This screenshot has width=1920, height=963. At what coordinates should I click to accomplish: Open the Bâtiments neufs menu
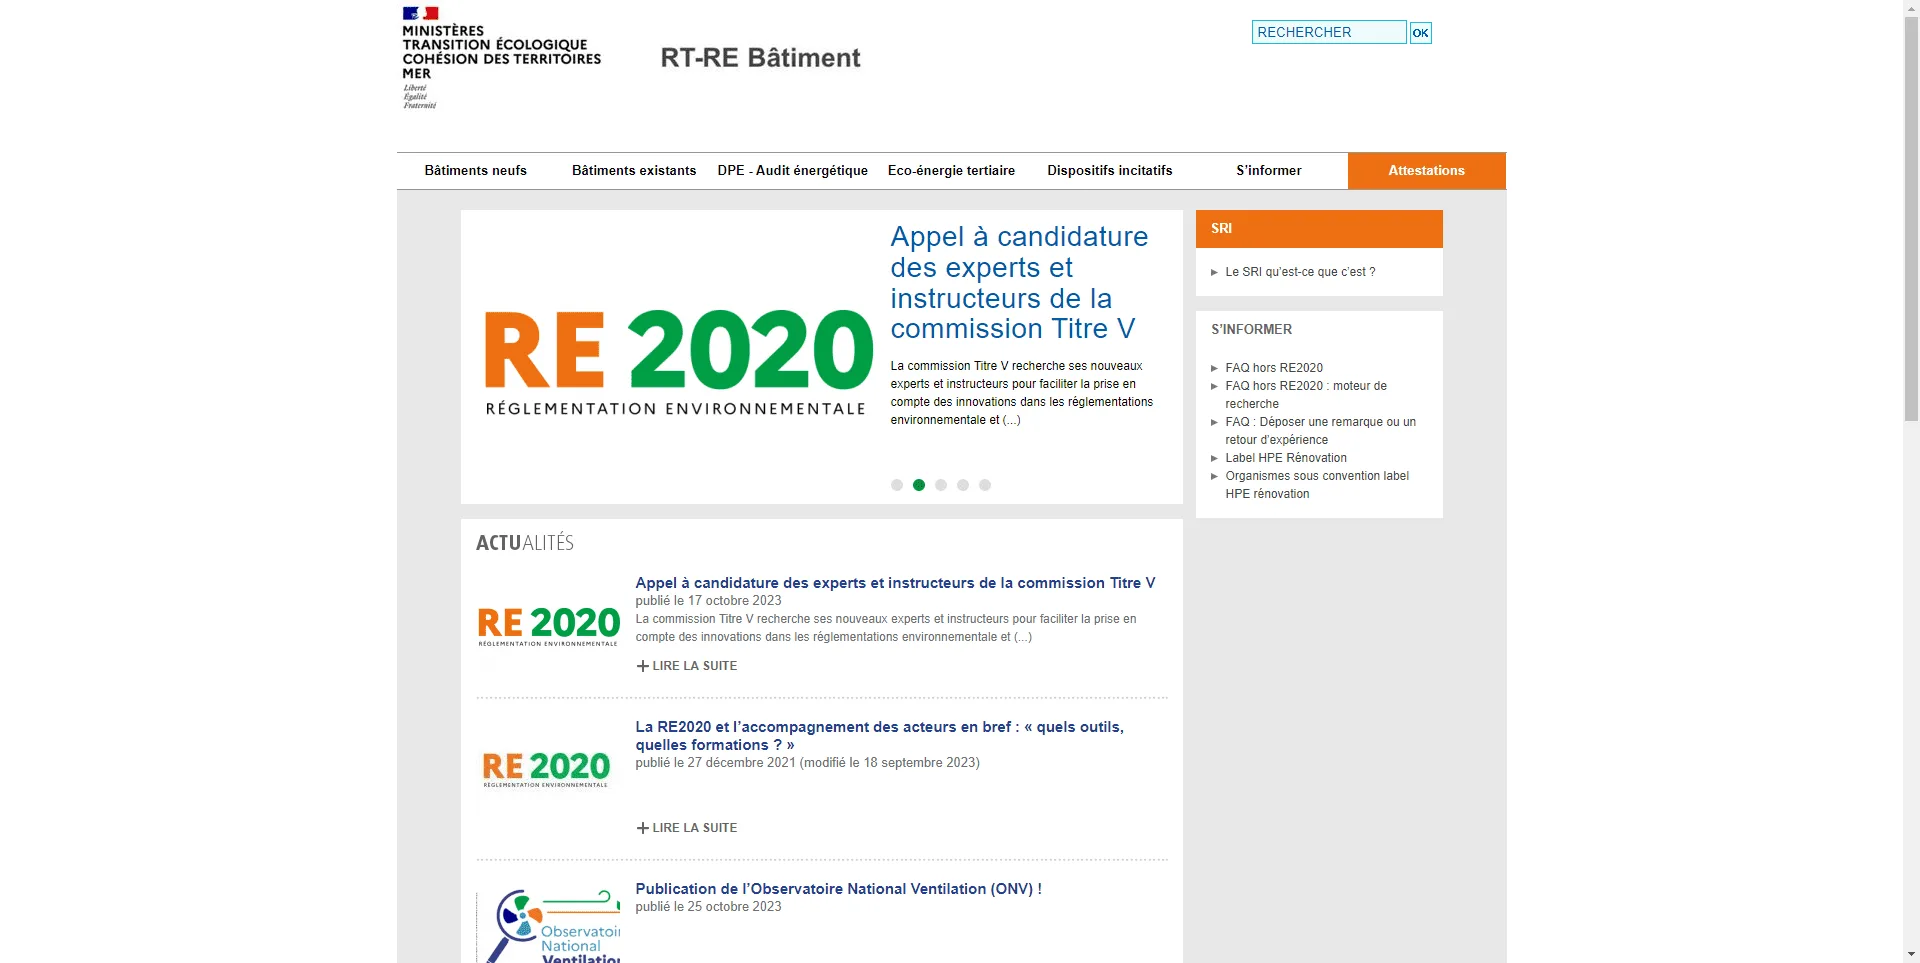coord(475,171)
